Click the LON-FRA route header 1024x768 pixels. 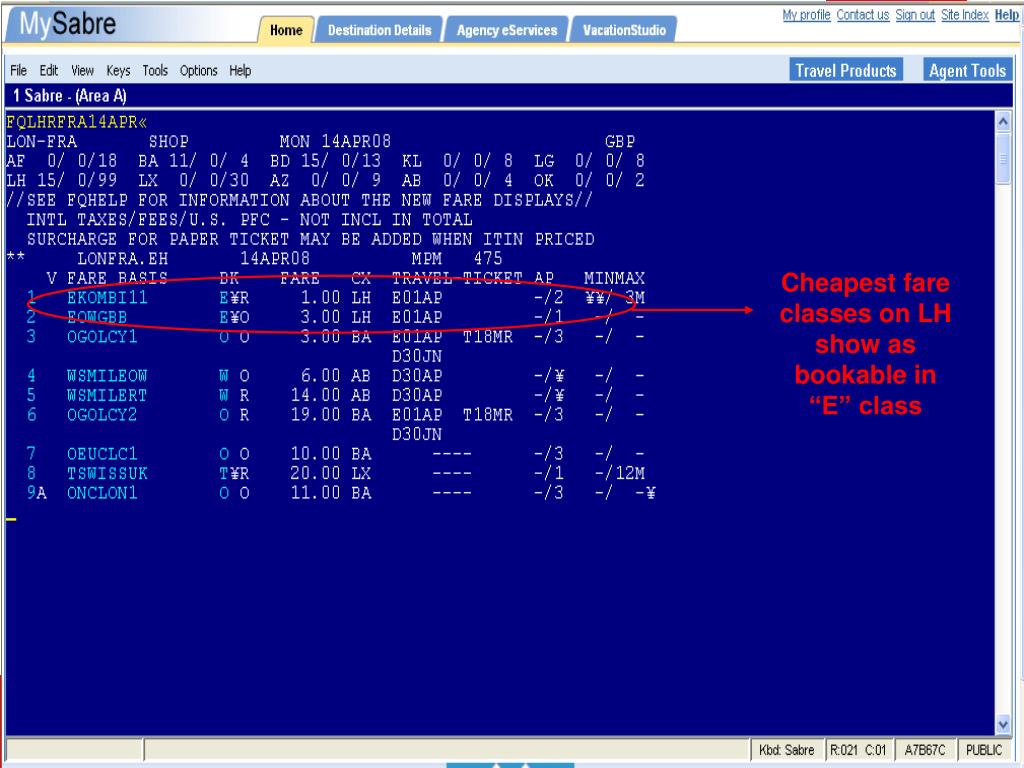(x=41, y=142)
